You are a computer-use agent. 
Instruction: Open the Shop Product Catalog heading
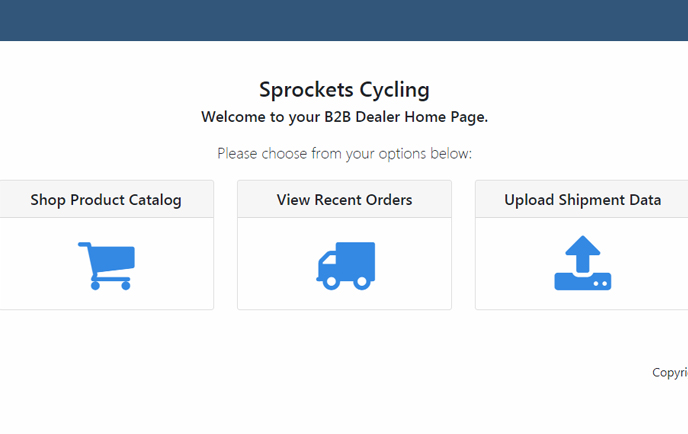(x=106, y=200)
